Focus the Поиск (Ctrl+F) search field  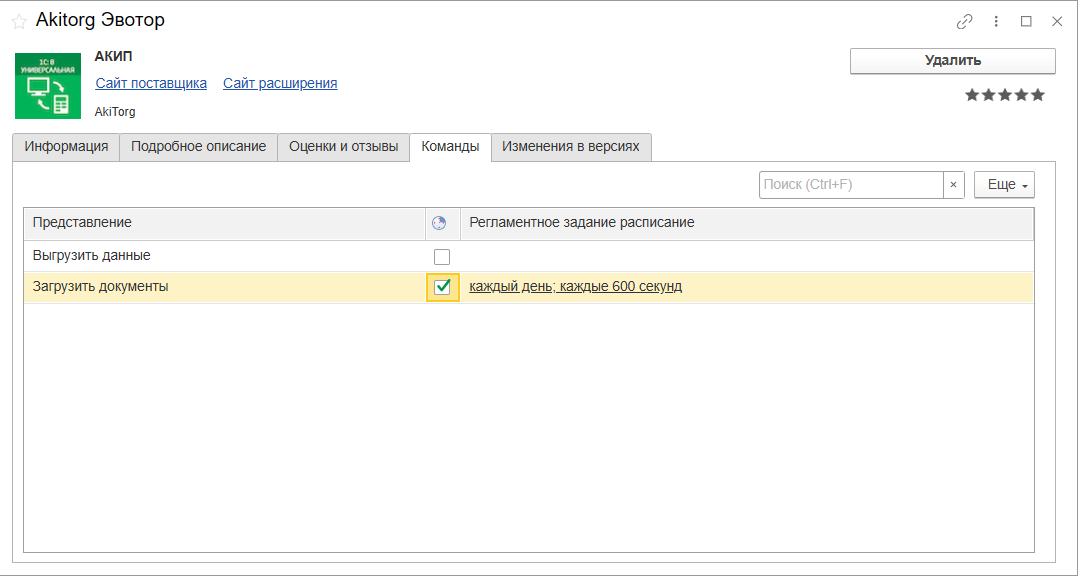pos(851,185)
